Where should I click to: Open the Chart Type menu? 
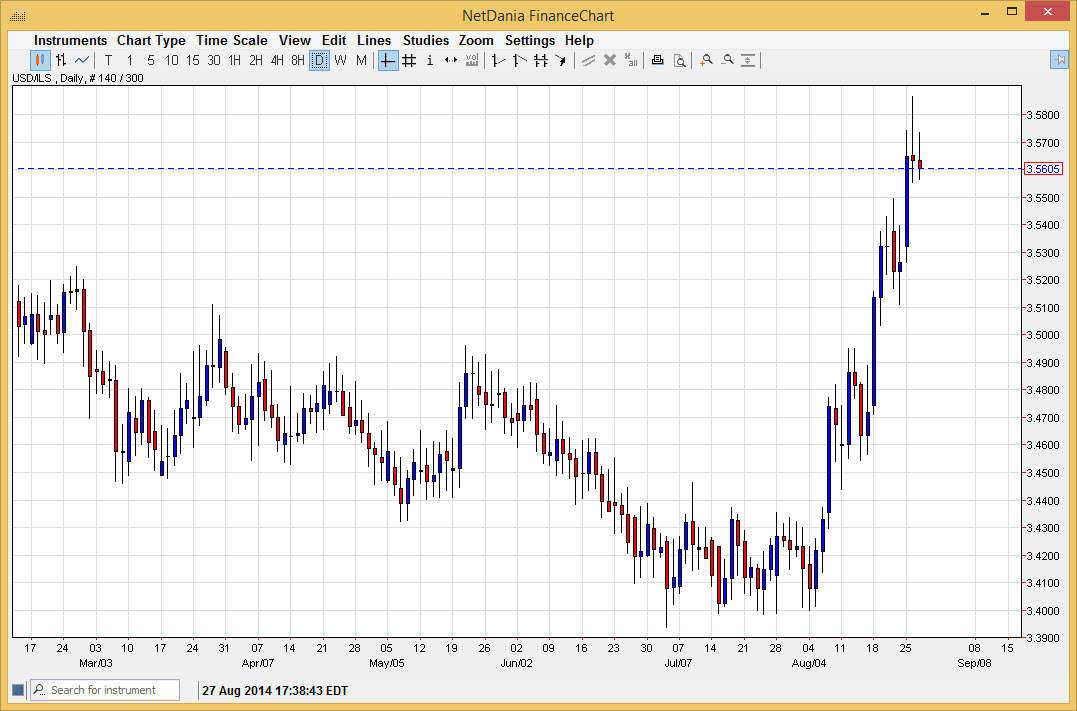pos(151,40)
